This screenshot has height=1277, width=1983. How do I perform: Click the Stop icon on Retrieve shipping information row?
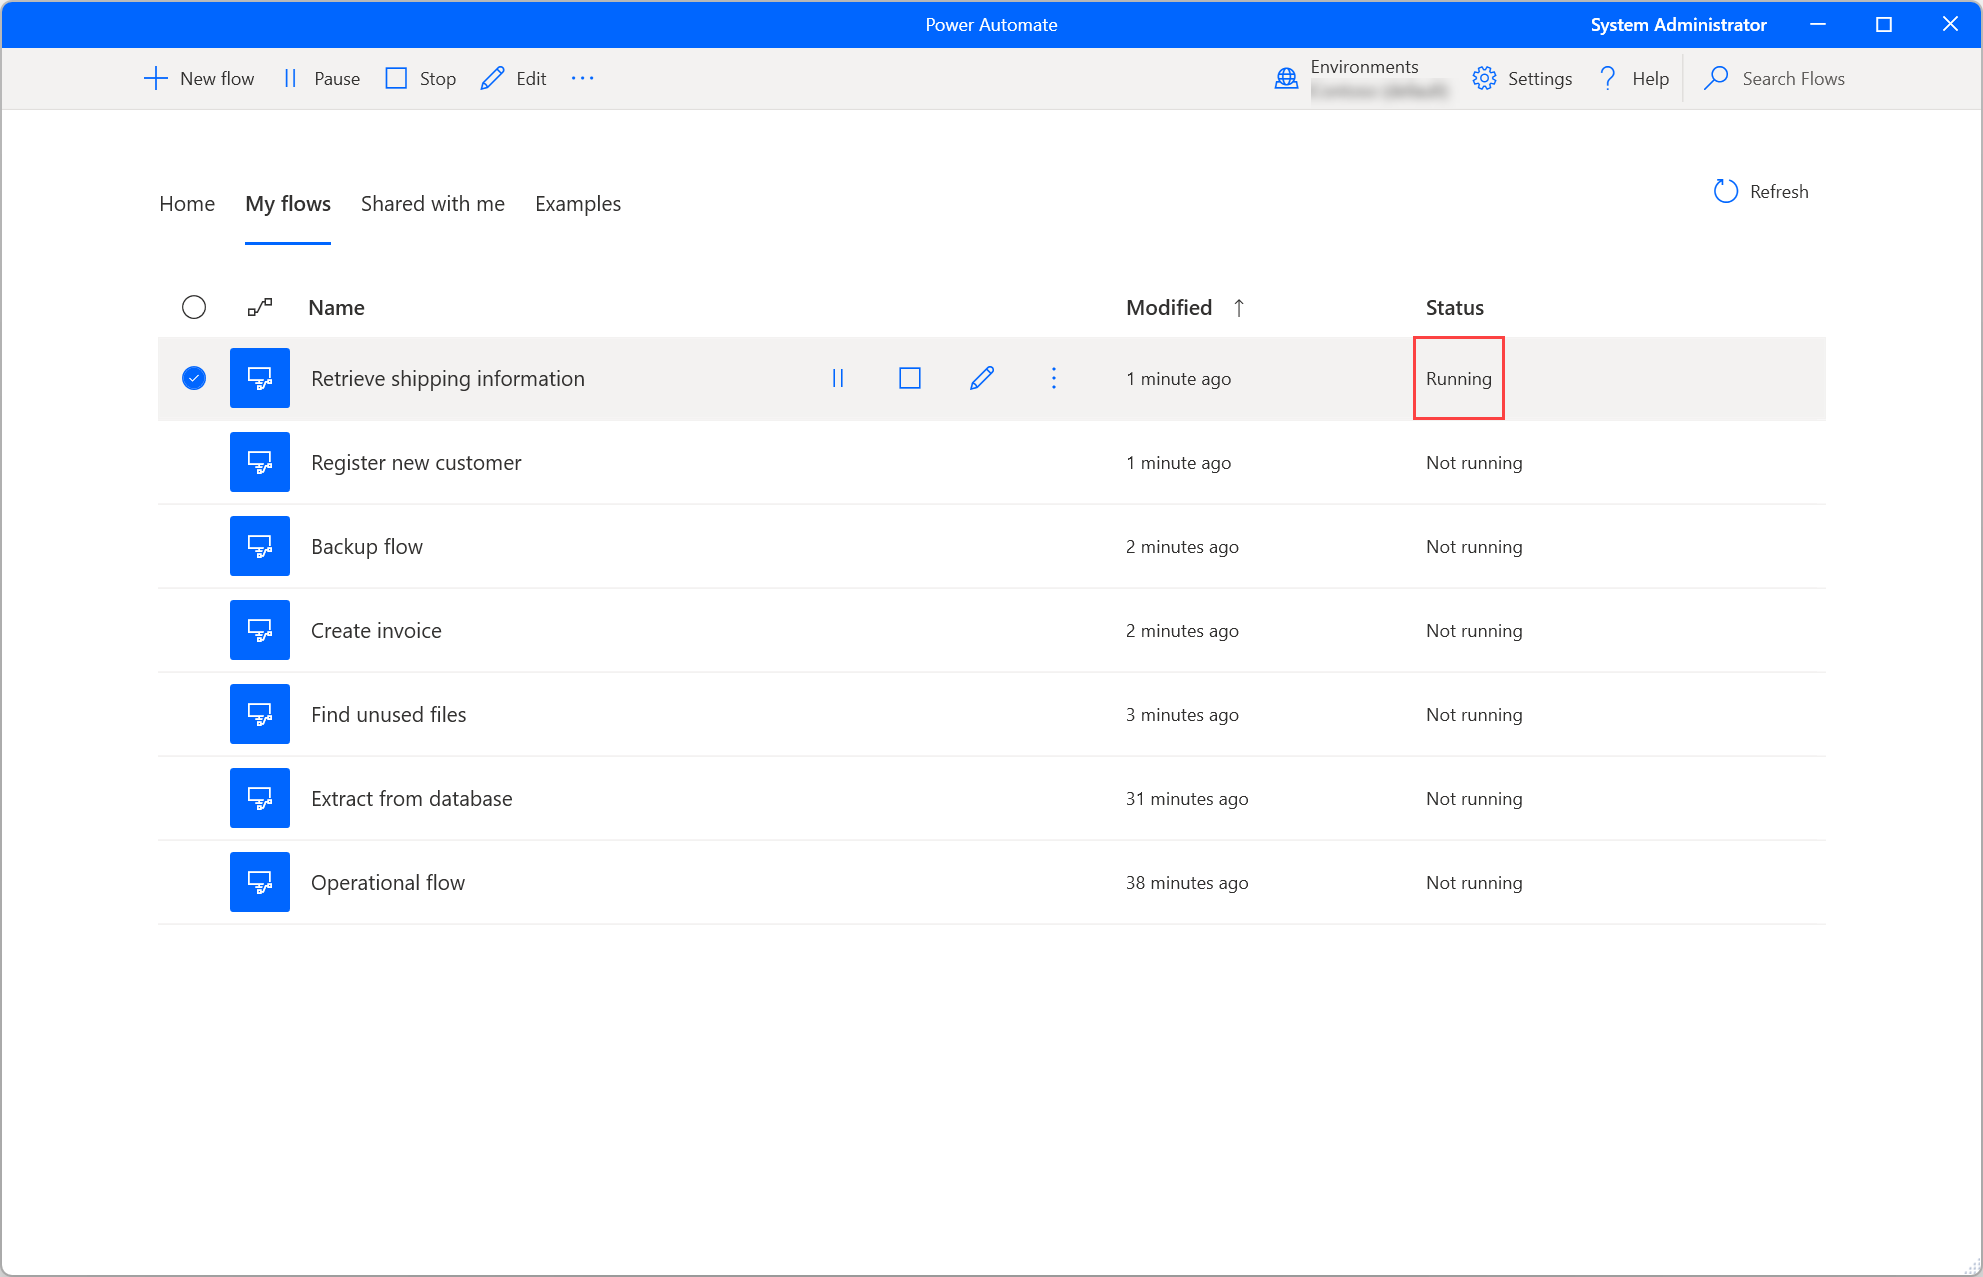click(909, 377)
